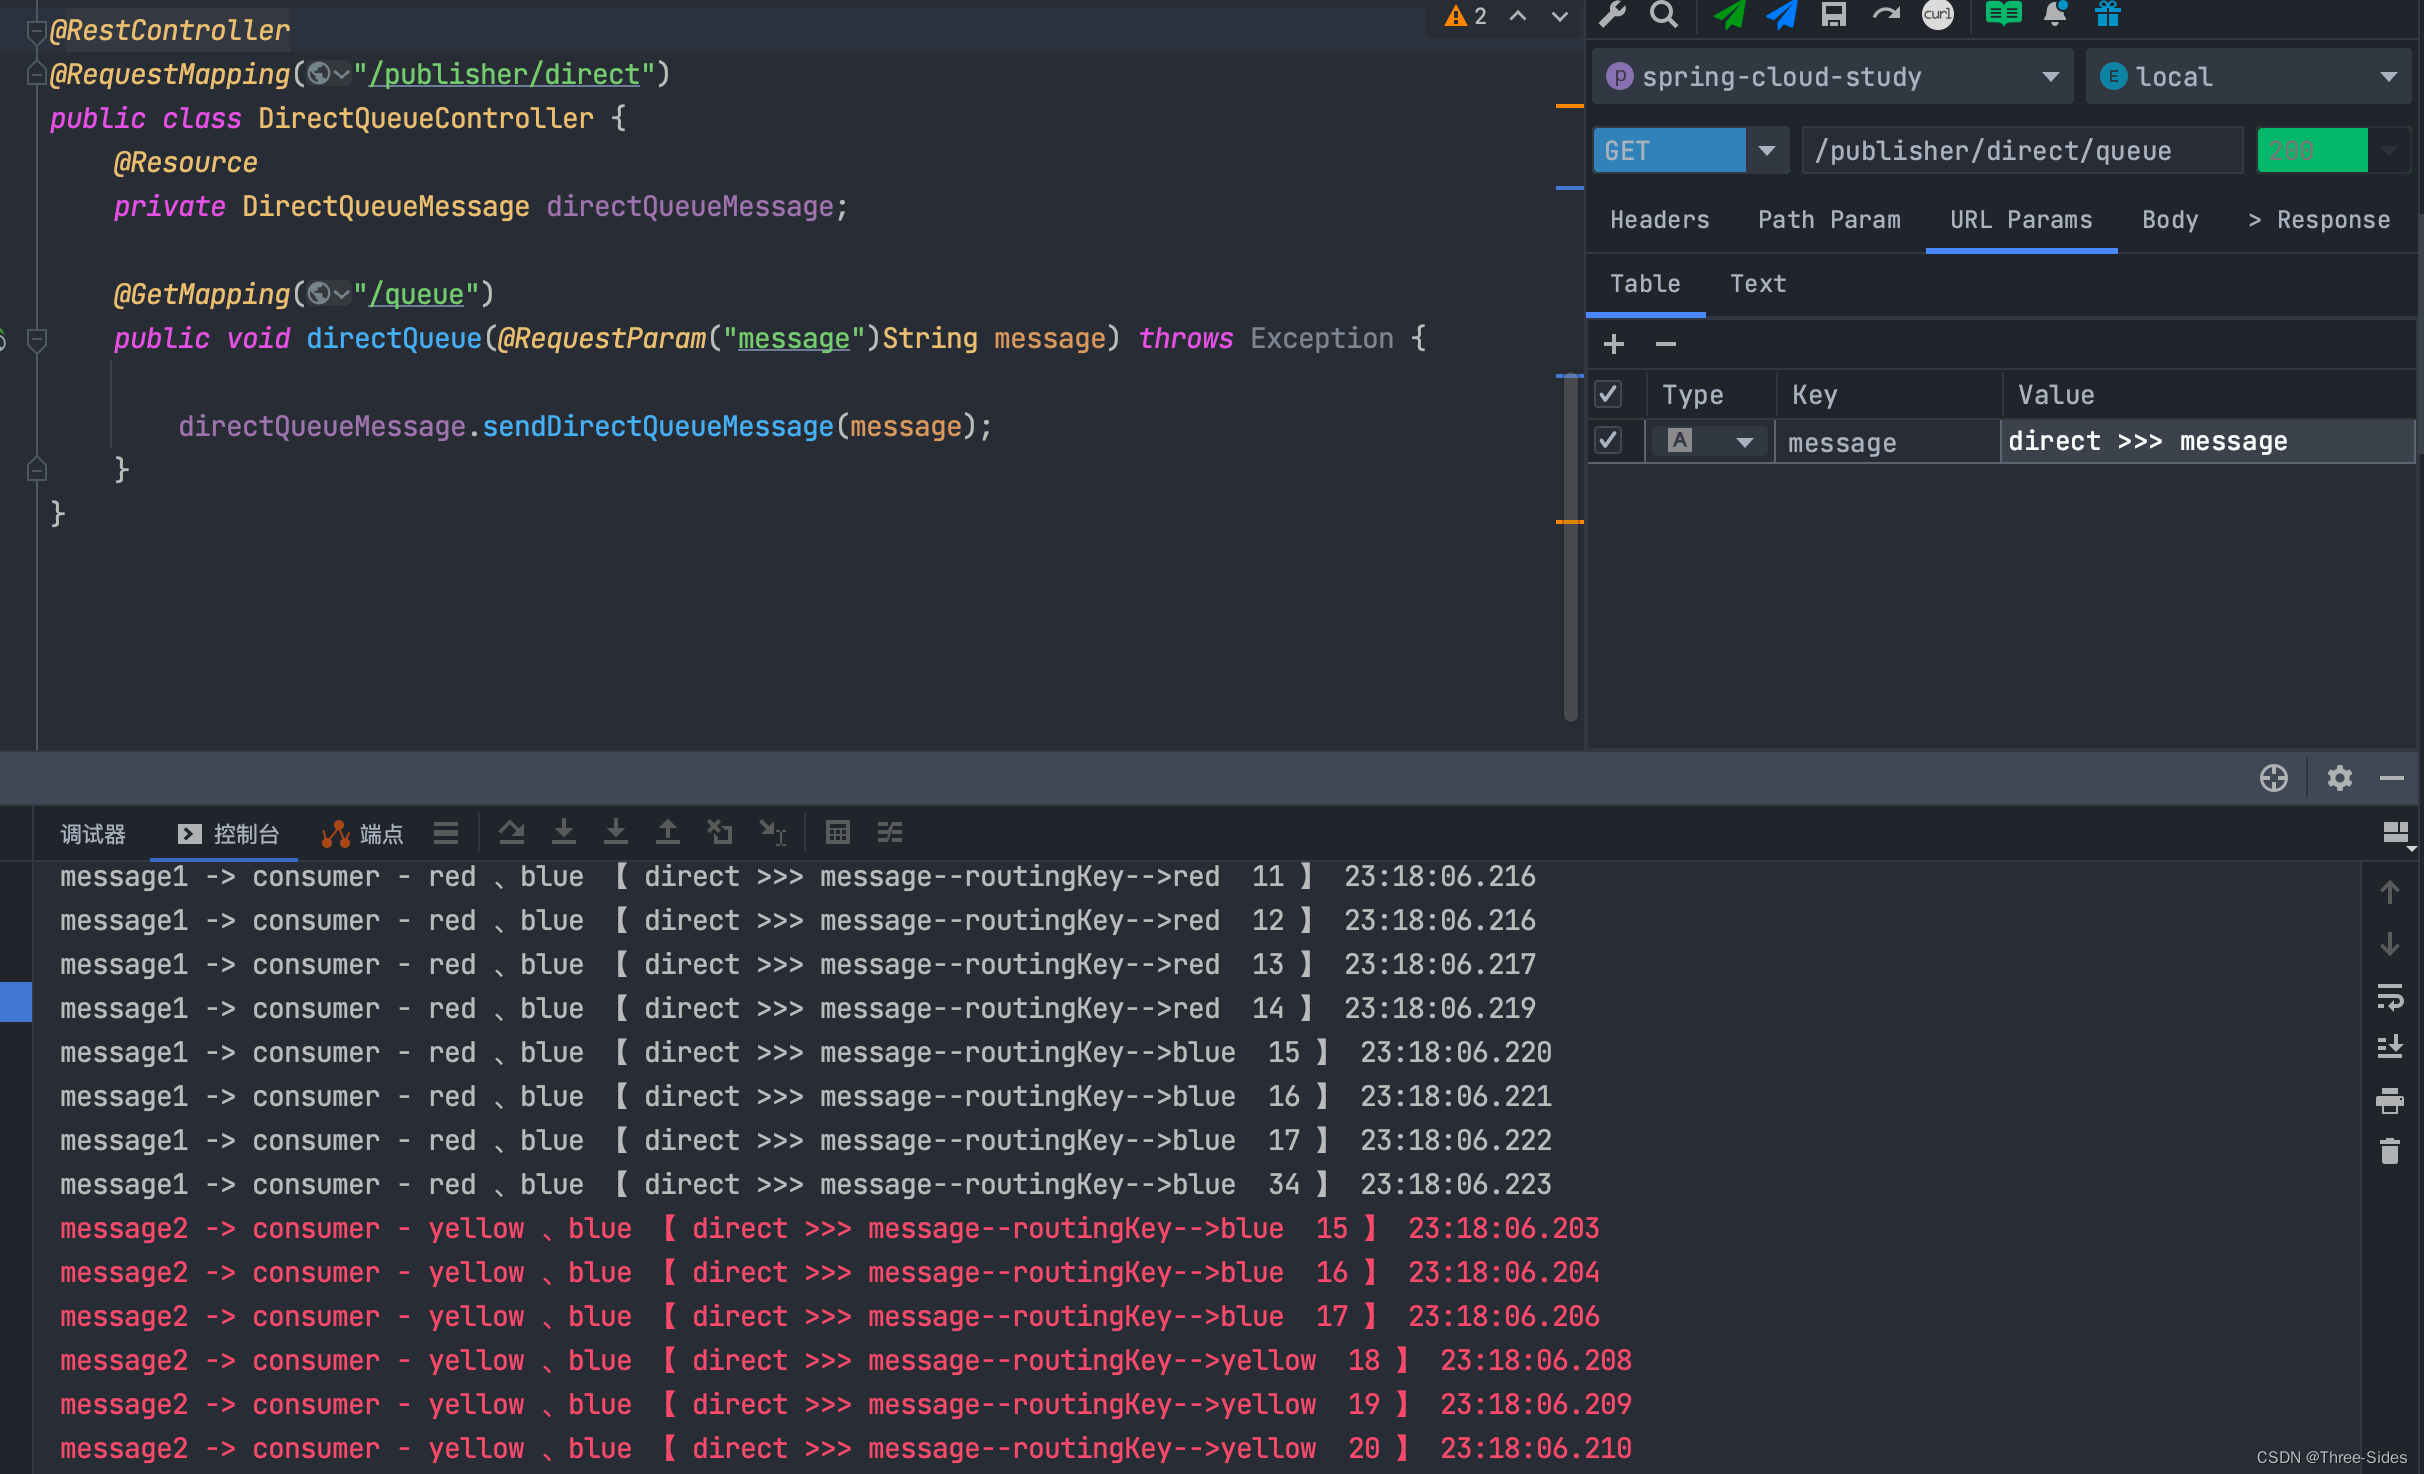Click the notification bell icon
Screen dimensions: 2424x1474
[x=2055, y=14]
